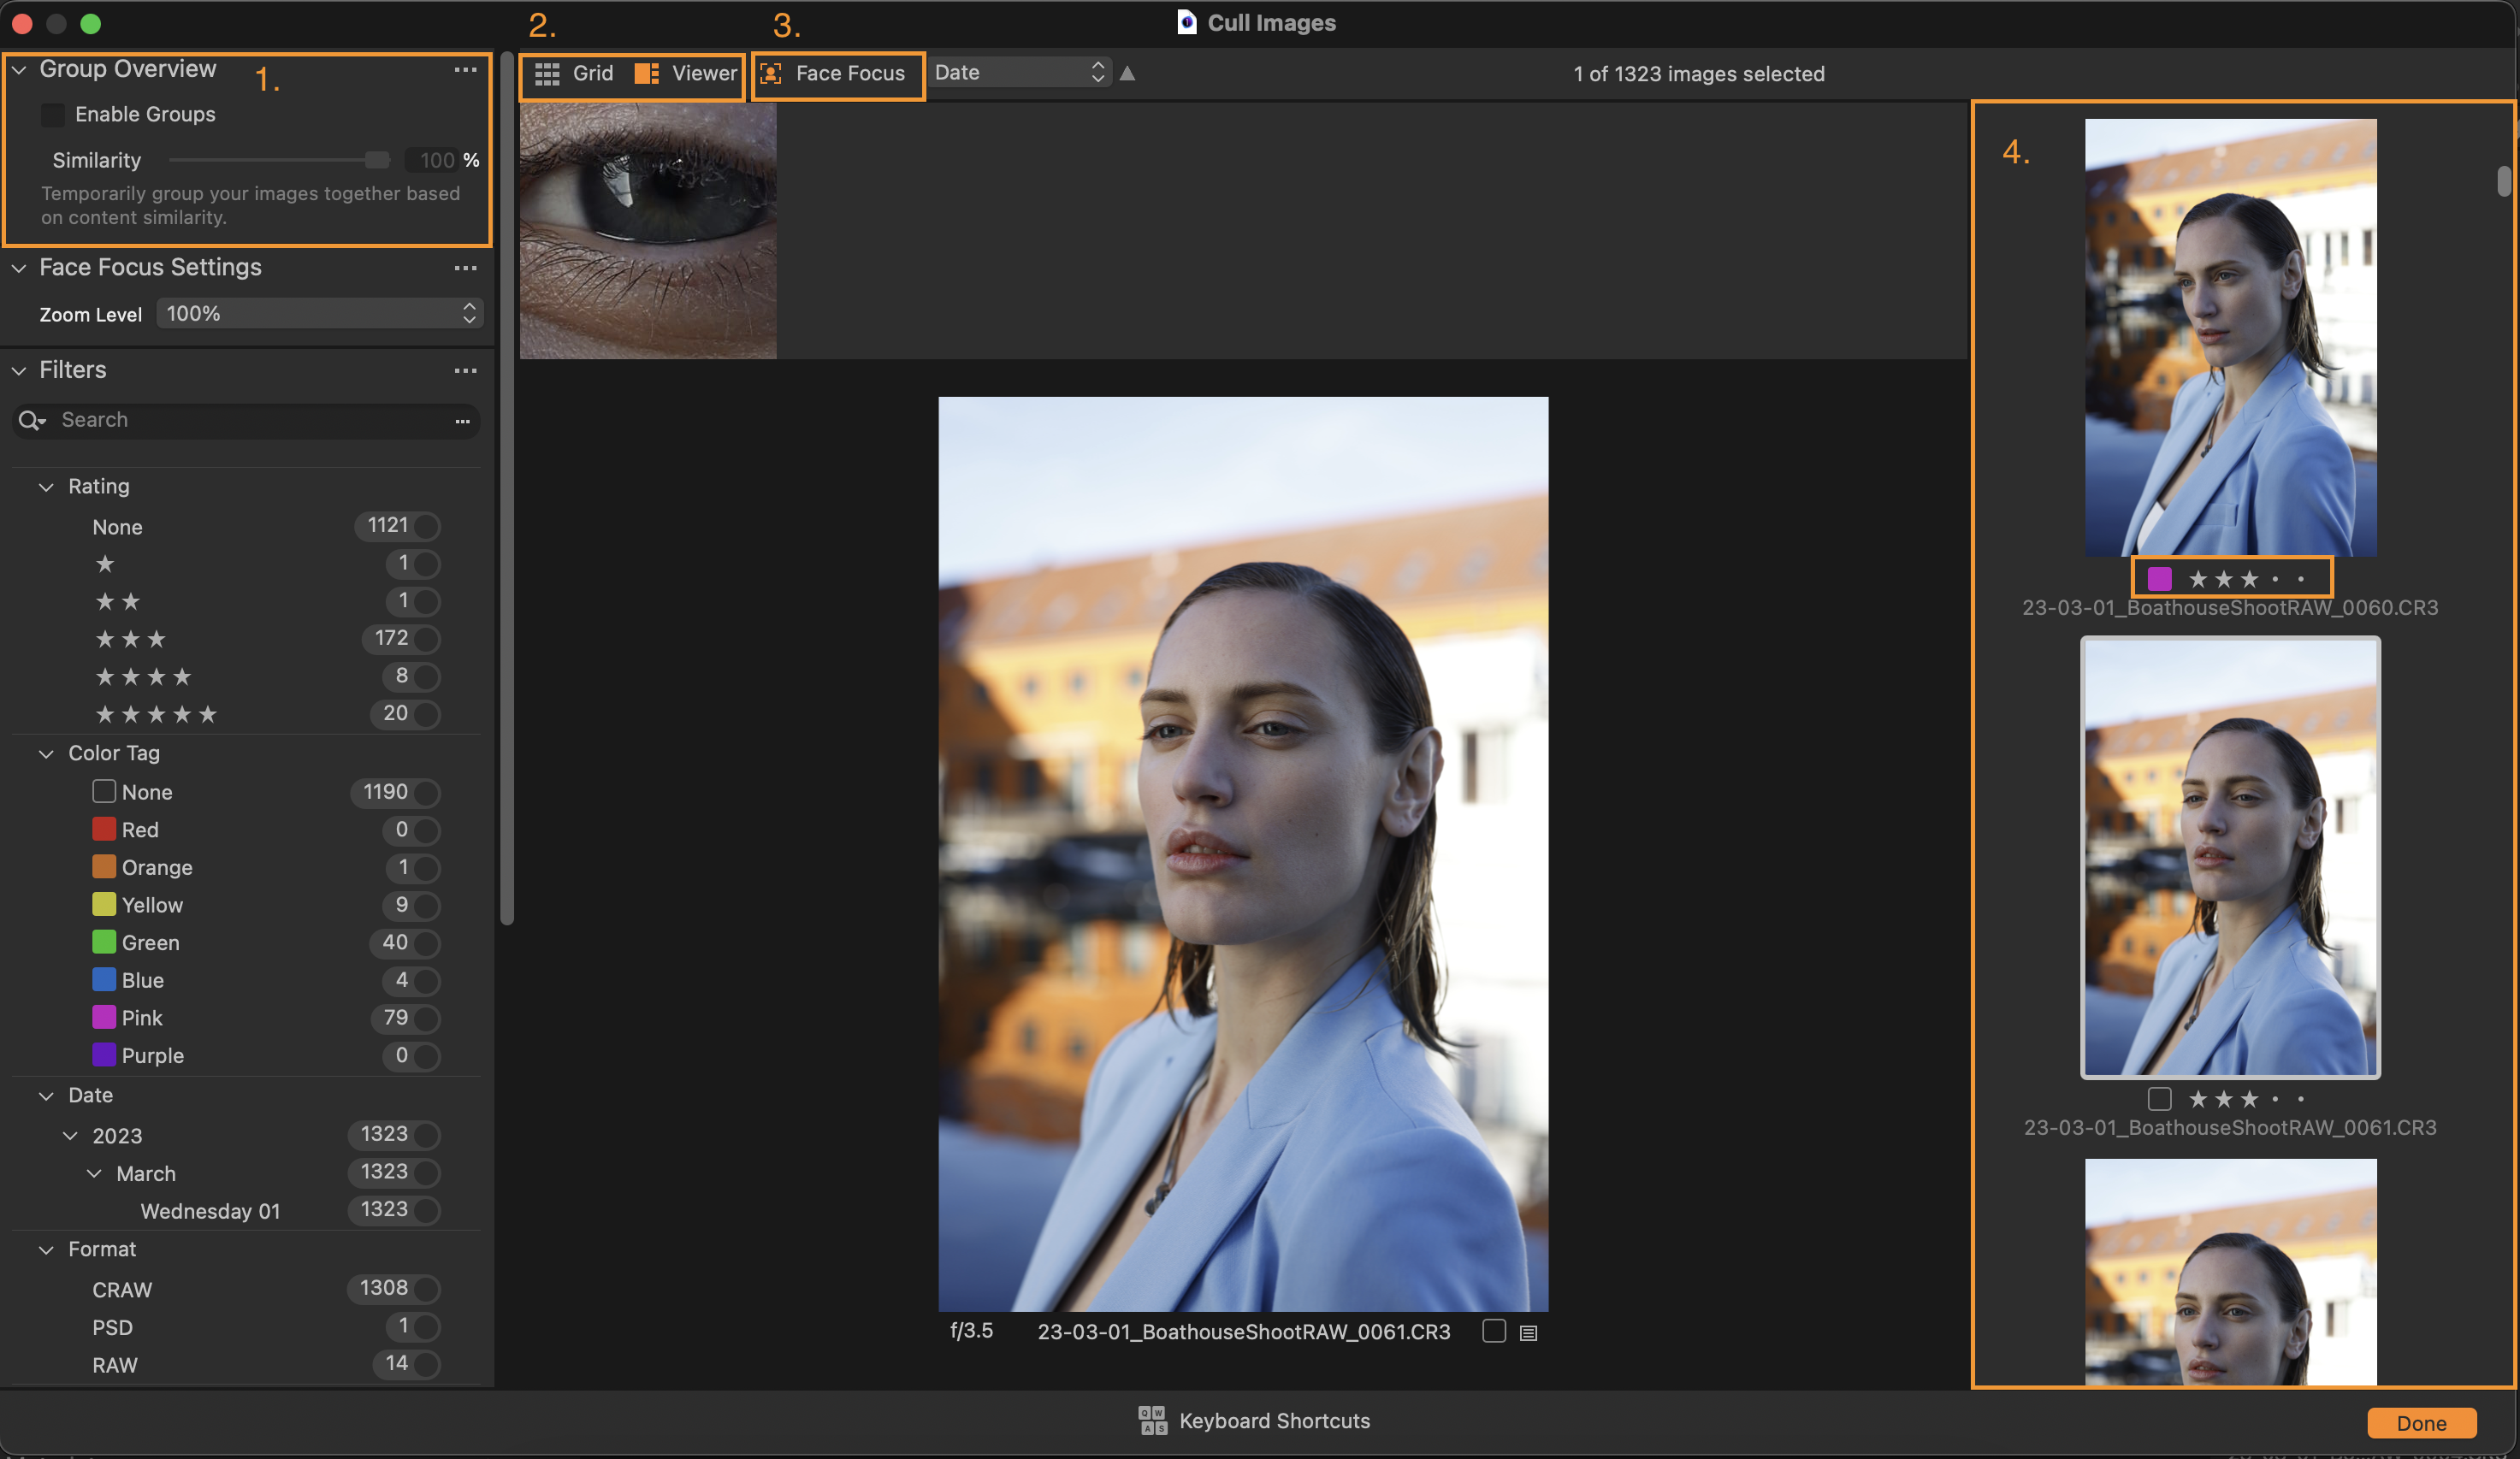
Task: Click the Blue color tag swatch
Action: 104,980
